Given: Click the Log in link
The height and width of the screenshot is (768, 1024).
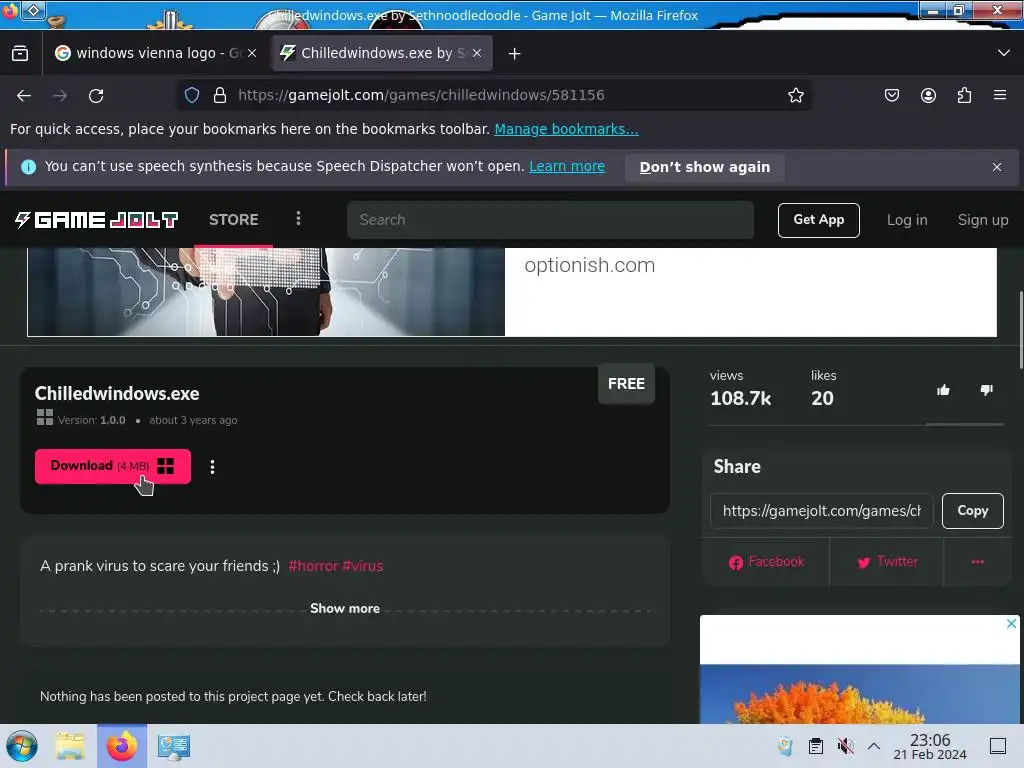Looking at the screenshot, I should (x=907, y=220).
